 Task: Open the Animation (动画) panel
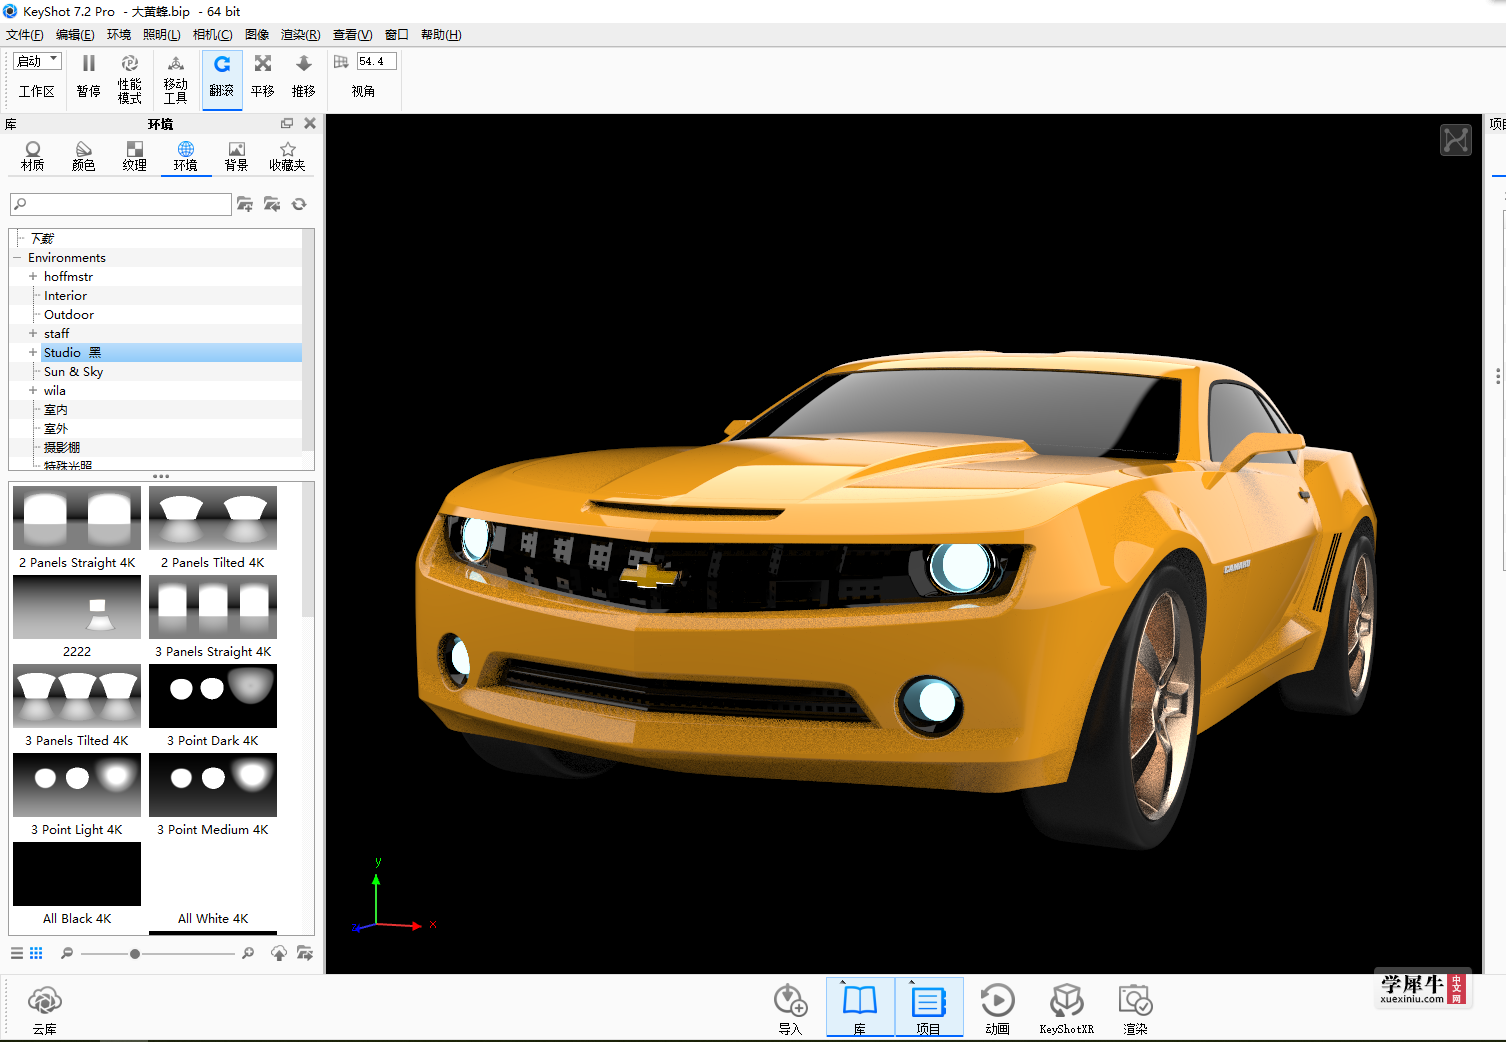[x=998, y=1009]
